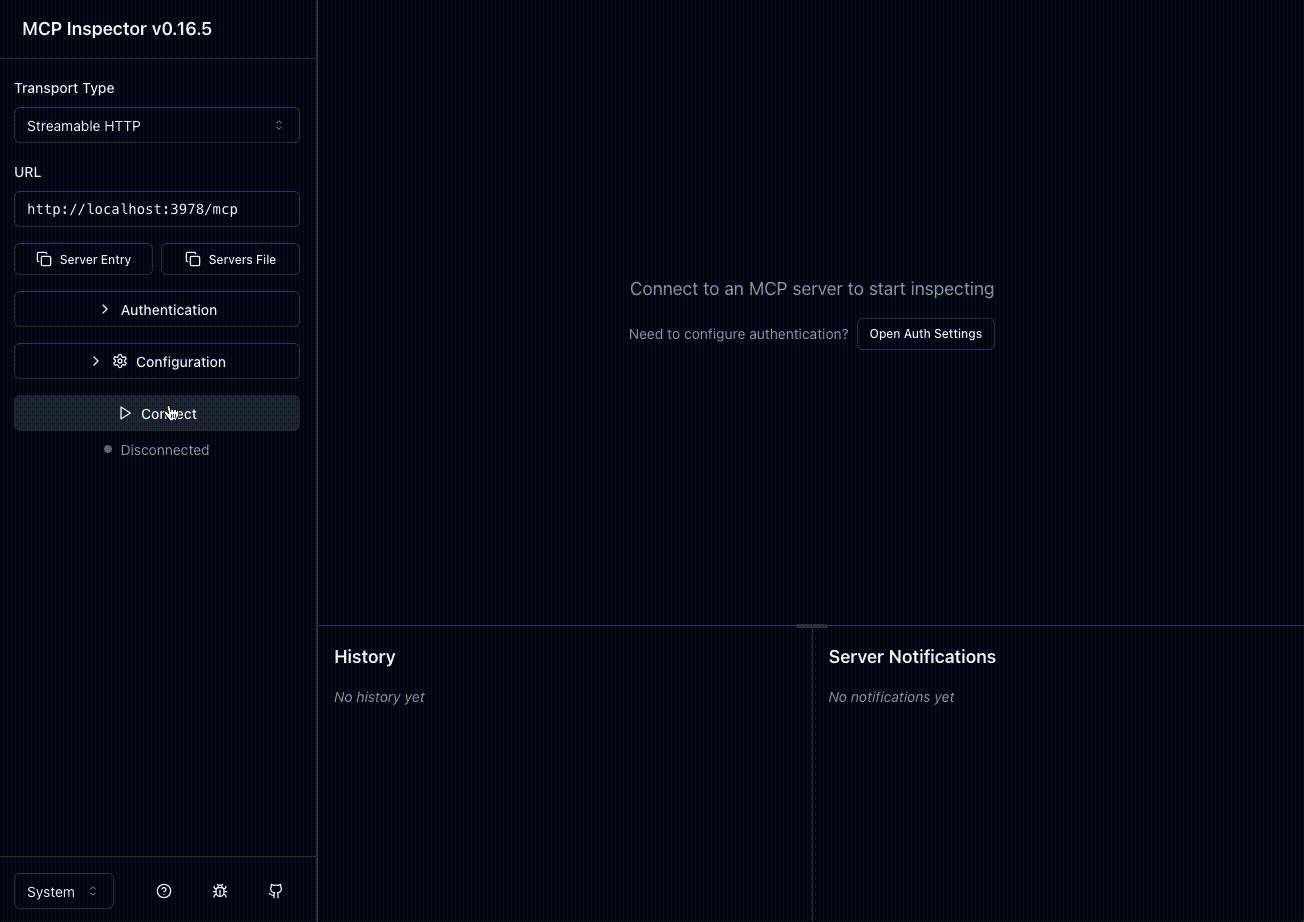Open the help question mark icon
Image resolution: width=1304 pixels, height=922 pixels.
(164, 891)
